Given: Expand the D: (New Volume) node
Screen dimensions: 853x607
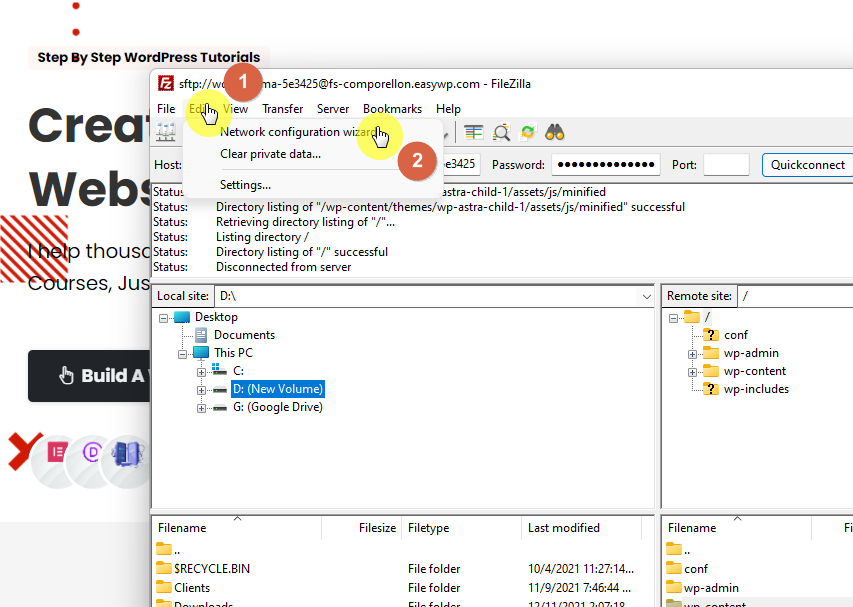Looking at the screenshot, I should point(201,390).
